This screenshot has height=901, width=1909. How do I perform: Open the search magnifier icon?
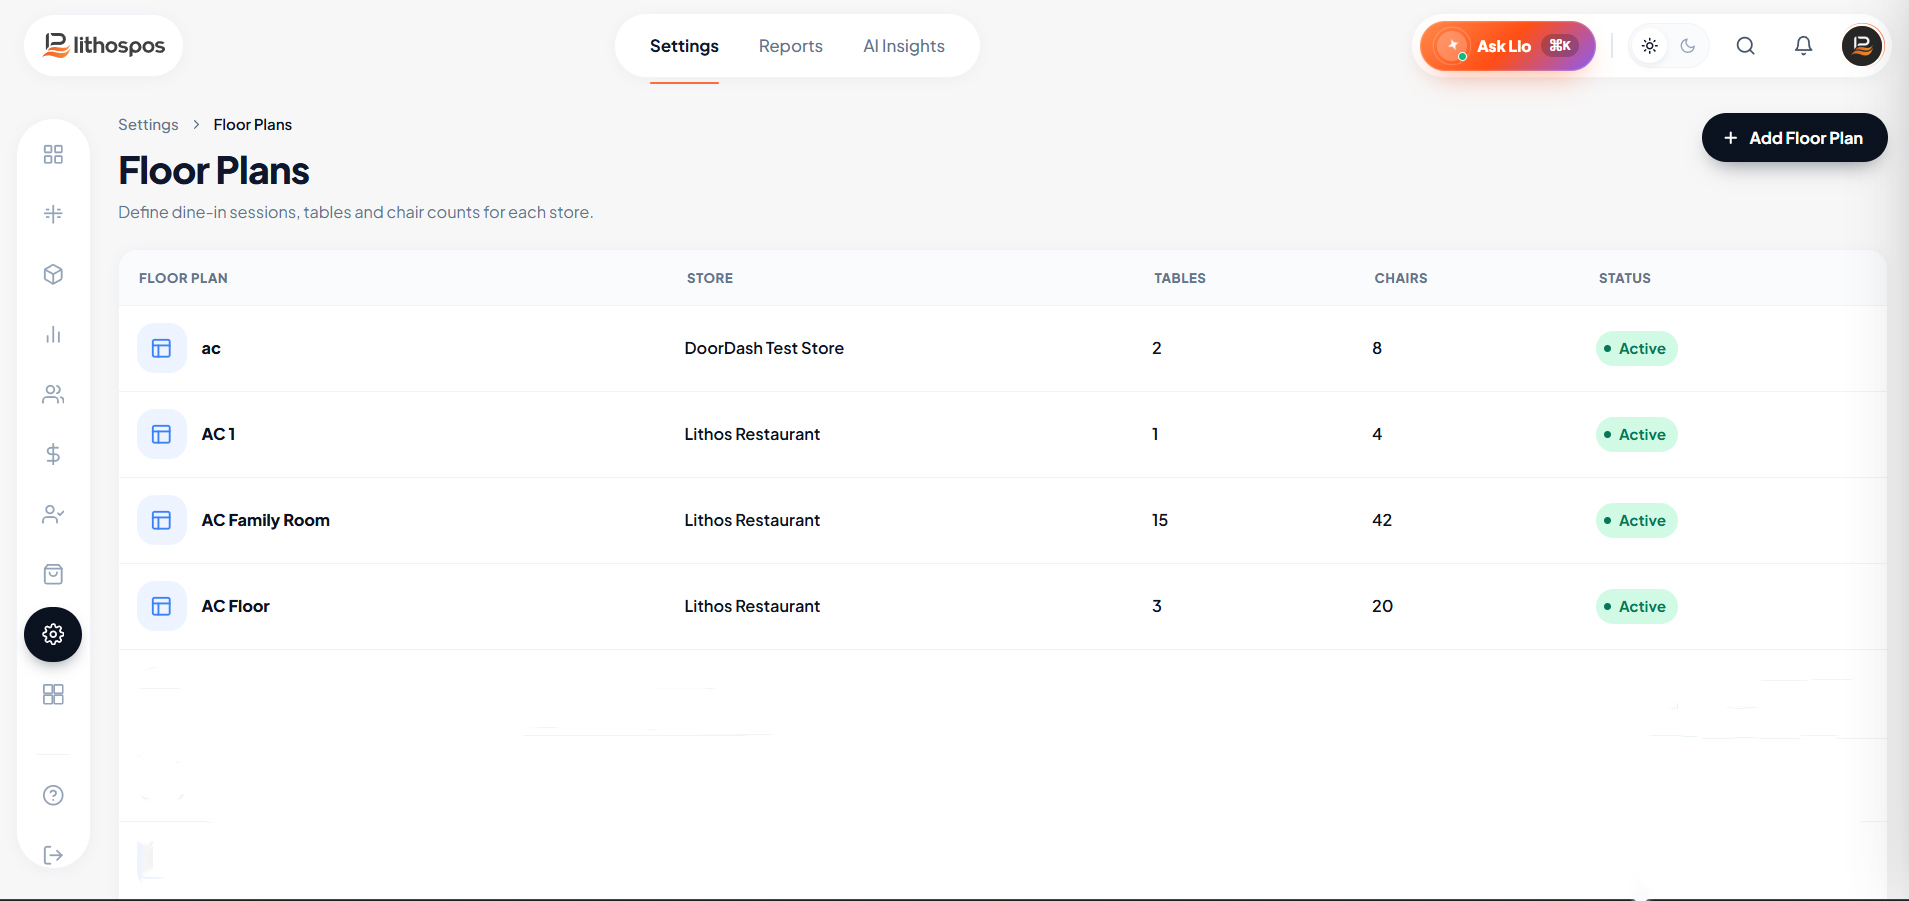[1745, 46]
